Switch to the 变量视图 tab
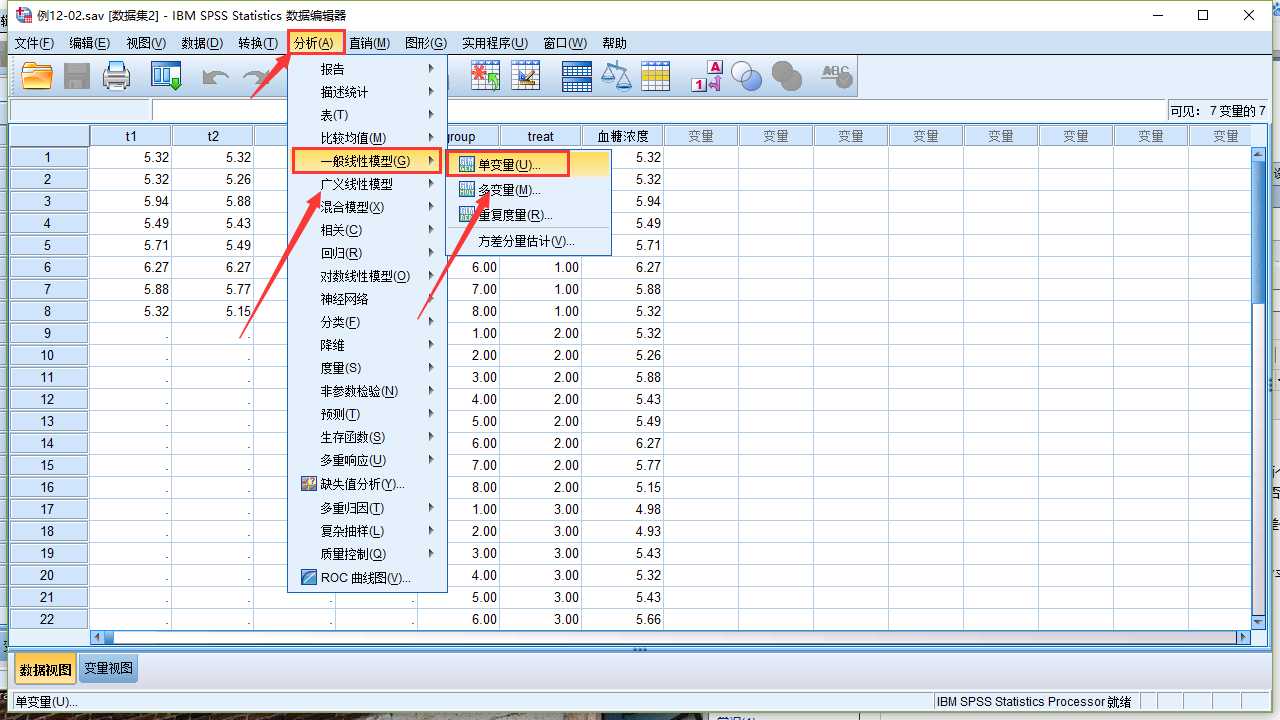The height and width of the screenshot is (720, 1280). click(108, 669)
